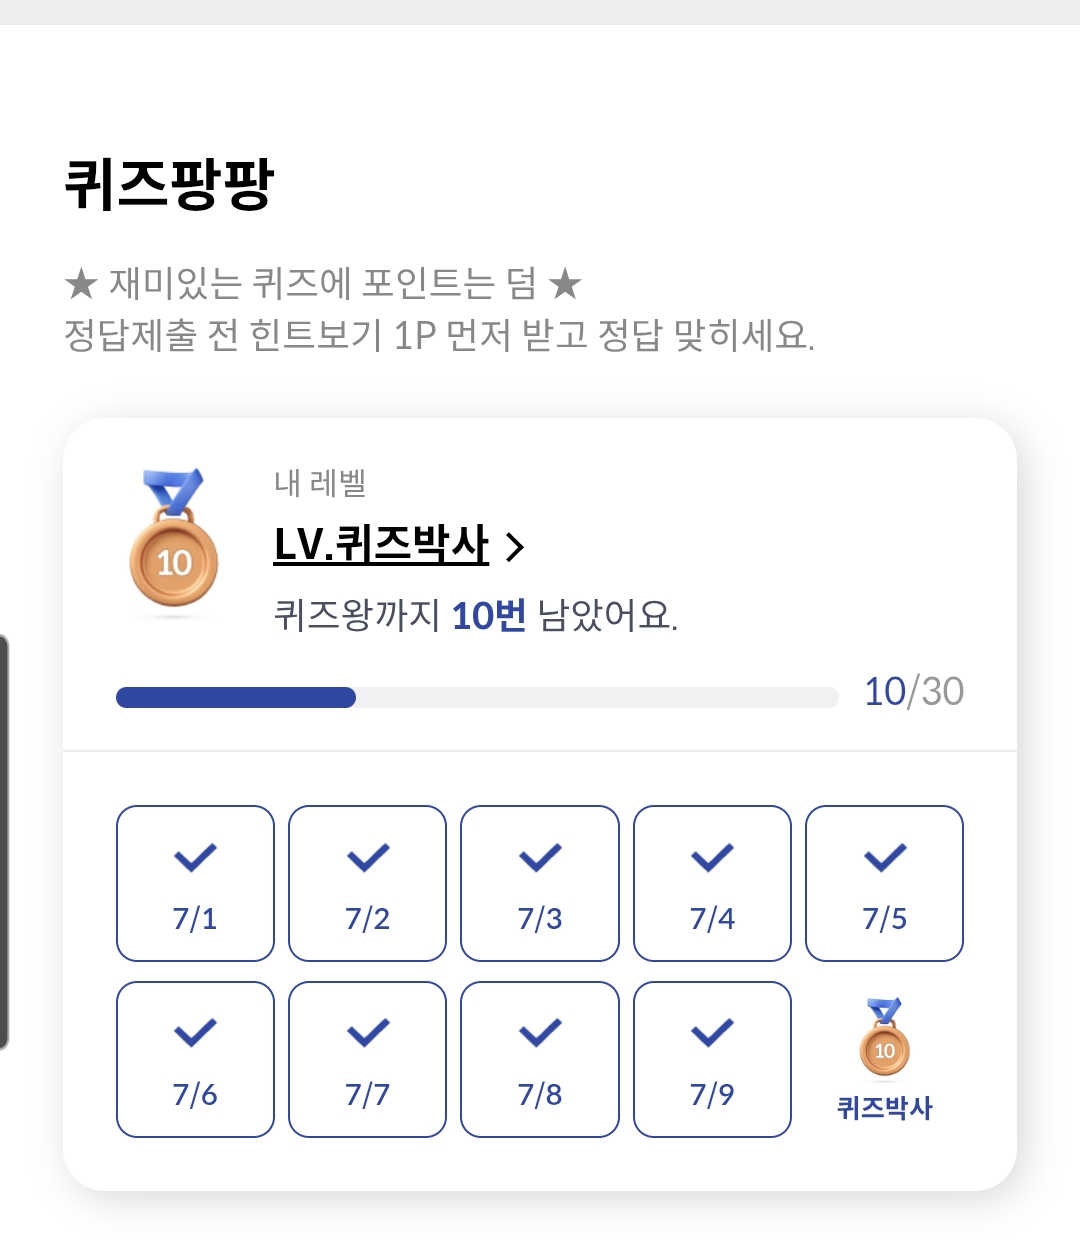Viewport: 1080px width, 1239px height.
Task: Tap the checkmark above 7/5
Action: pos(885,857)
